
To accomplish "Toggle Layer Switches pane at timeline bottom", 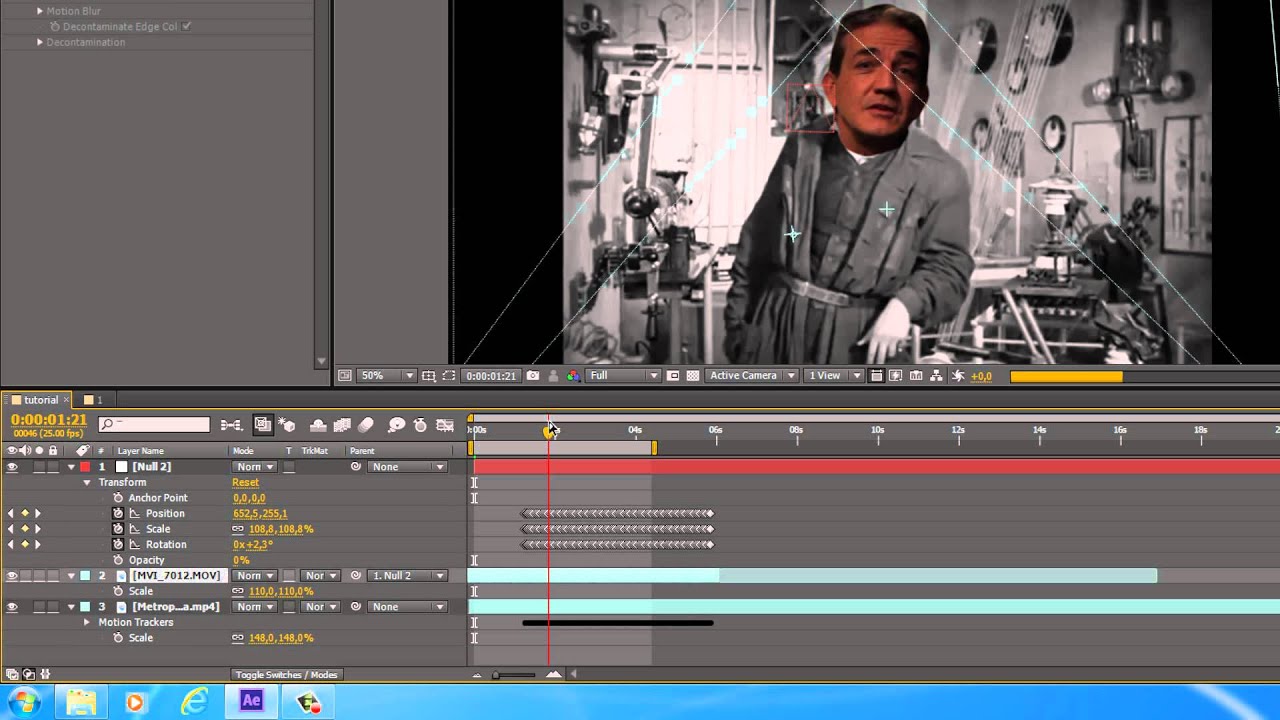I will [10, 674].
